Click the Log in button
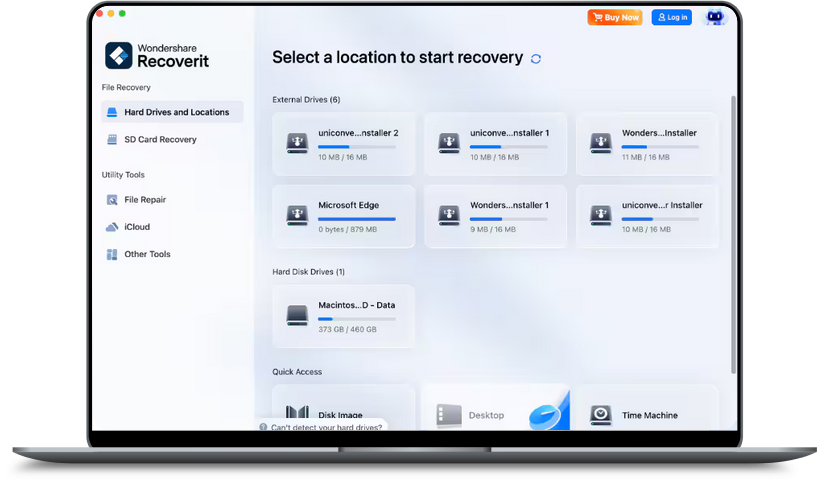 pos(672,17)
